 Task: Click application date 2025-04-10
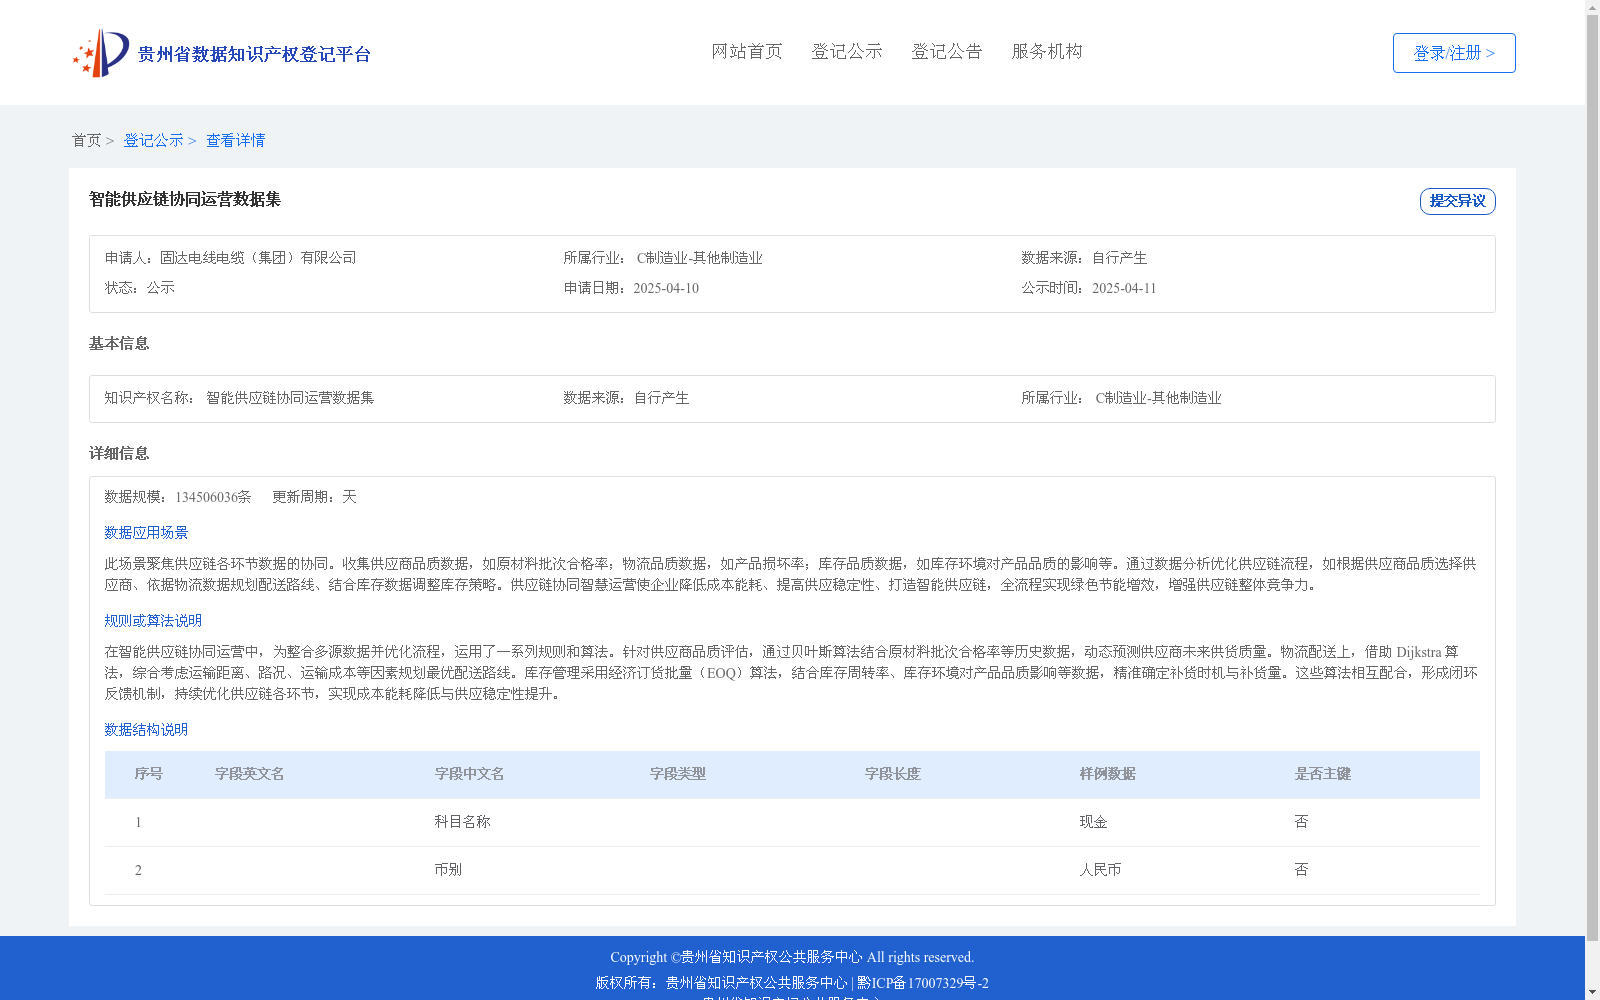(666, 288)
